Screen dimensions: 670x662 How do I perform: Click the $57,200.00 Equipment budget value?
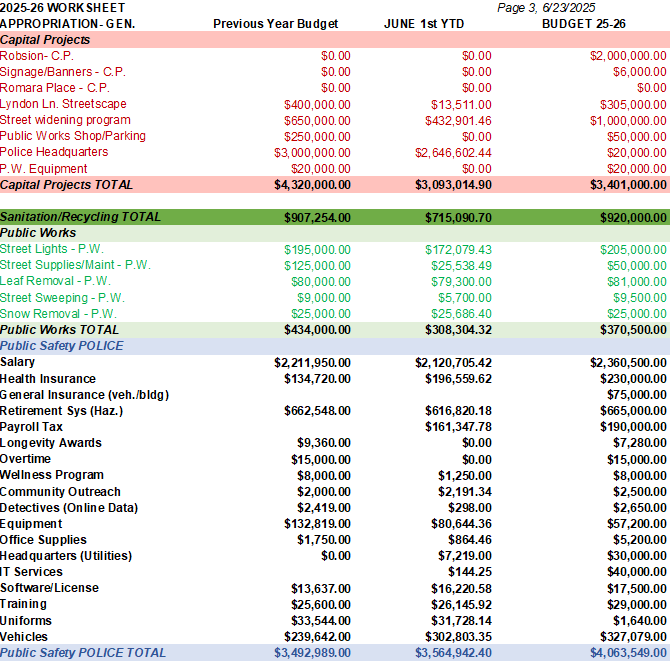pos(637,524)
